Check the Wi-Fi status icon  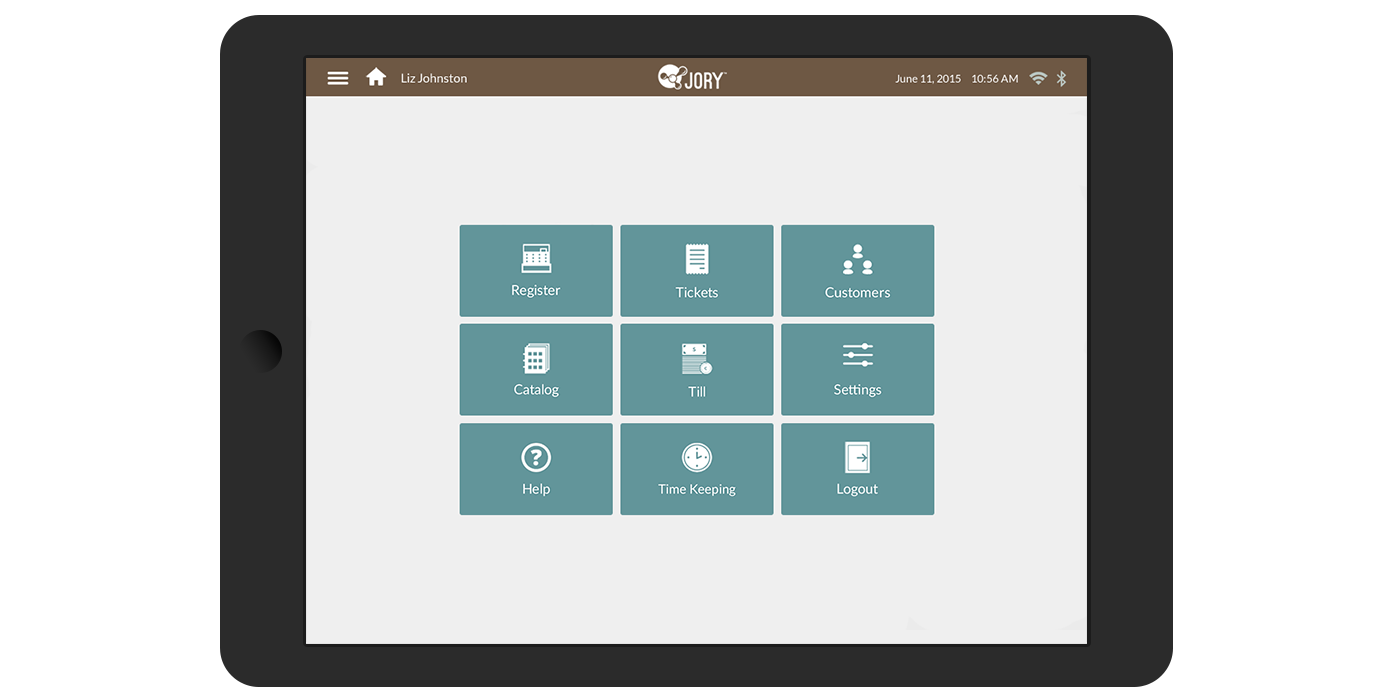click(x=1037, y=77)
